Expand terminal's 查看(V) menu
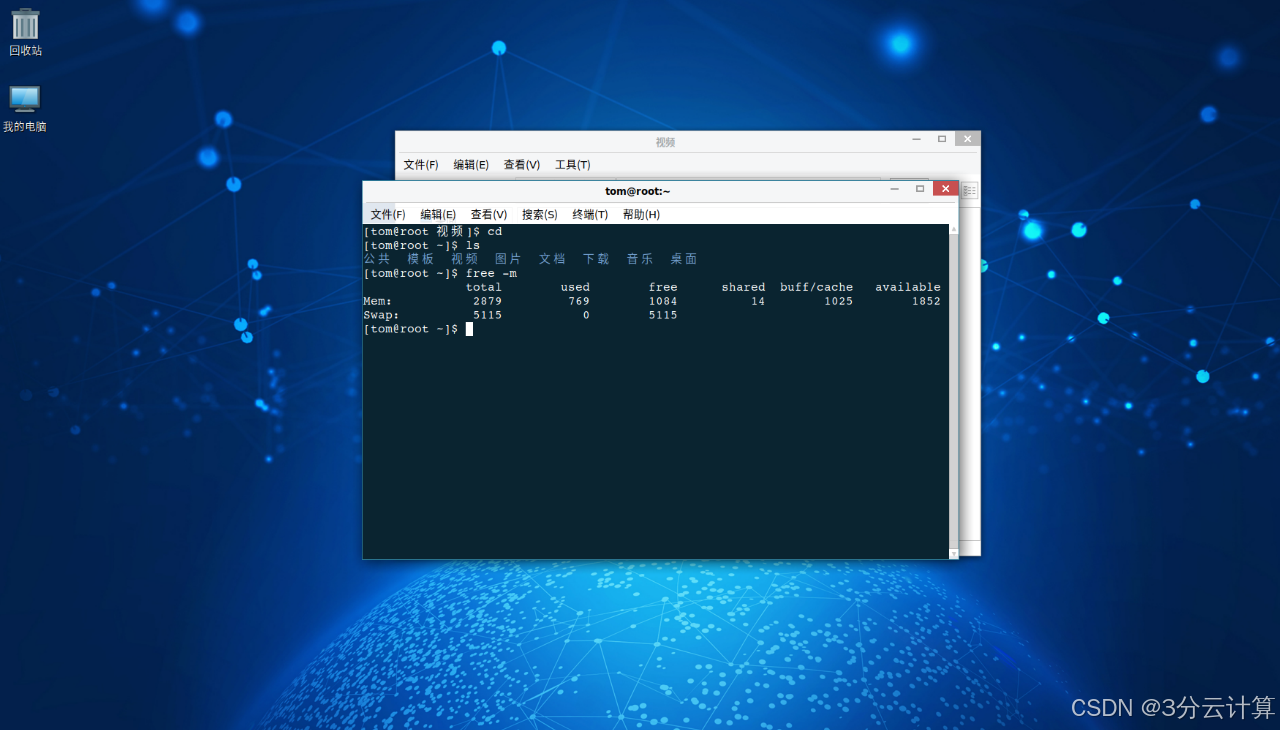 489,215
